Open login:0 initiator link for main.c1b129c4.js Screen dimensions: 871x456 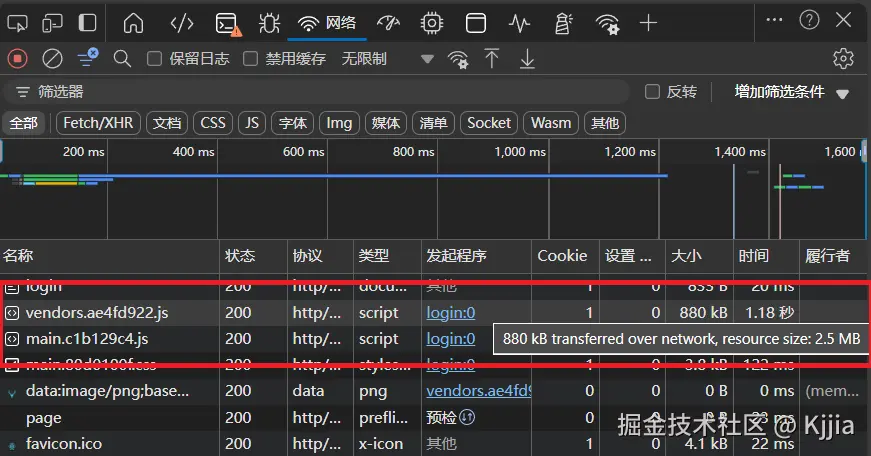tap(450, 339)
